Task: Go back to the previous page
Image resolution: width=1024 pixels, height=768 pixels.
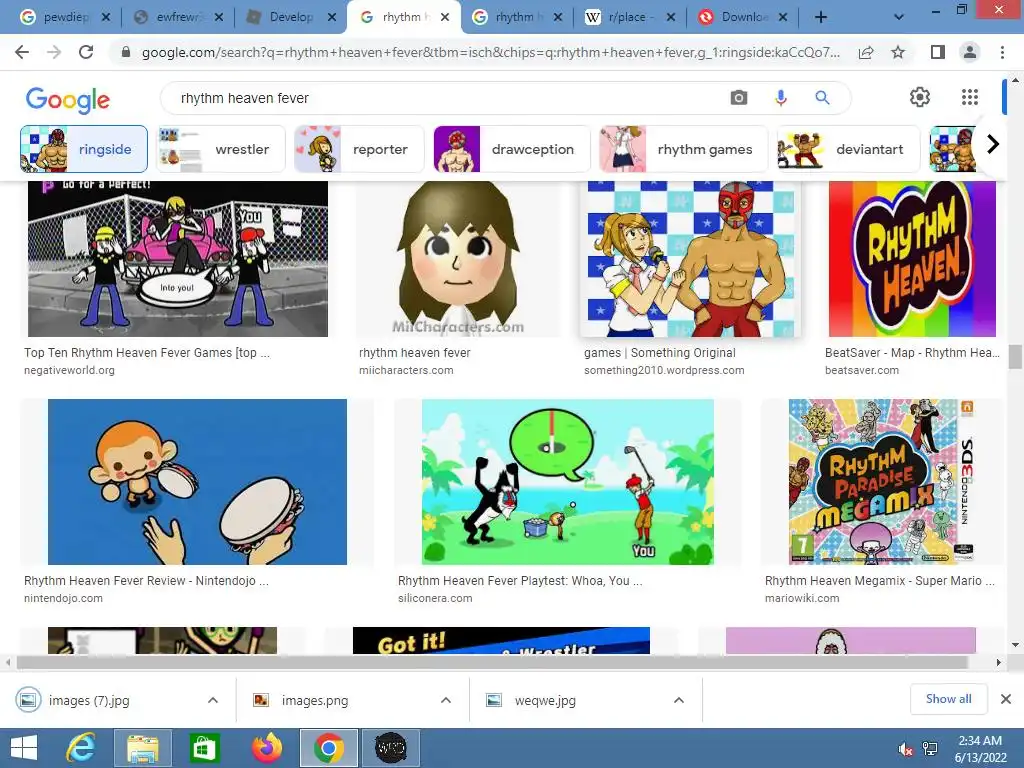Action: (x=22, y=52)
